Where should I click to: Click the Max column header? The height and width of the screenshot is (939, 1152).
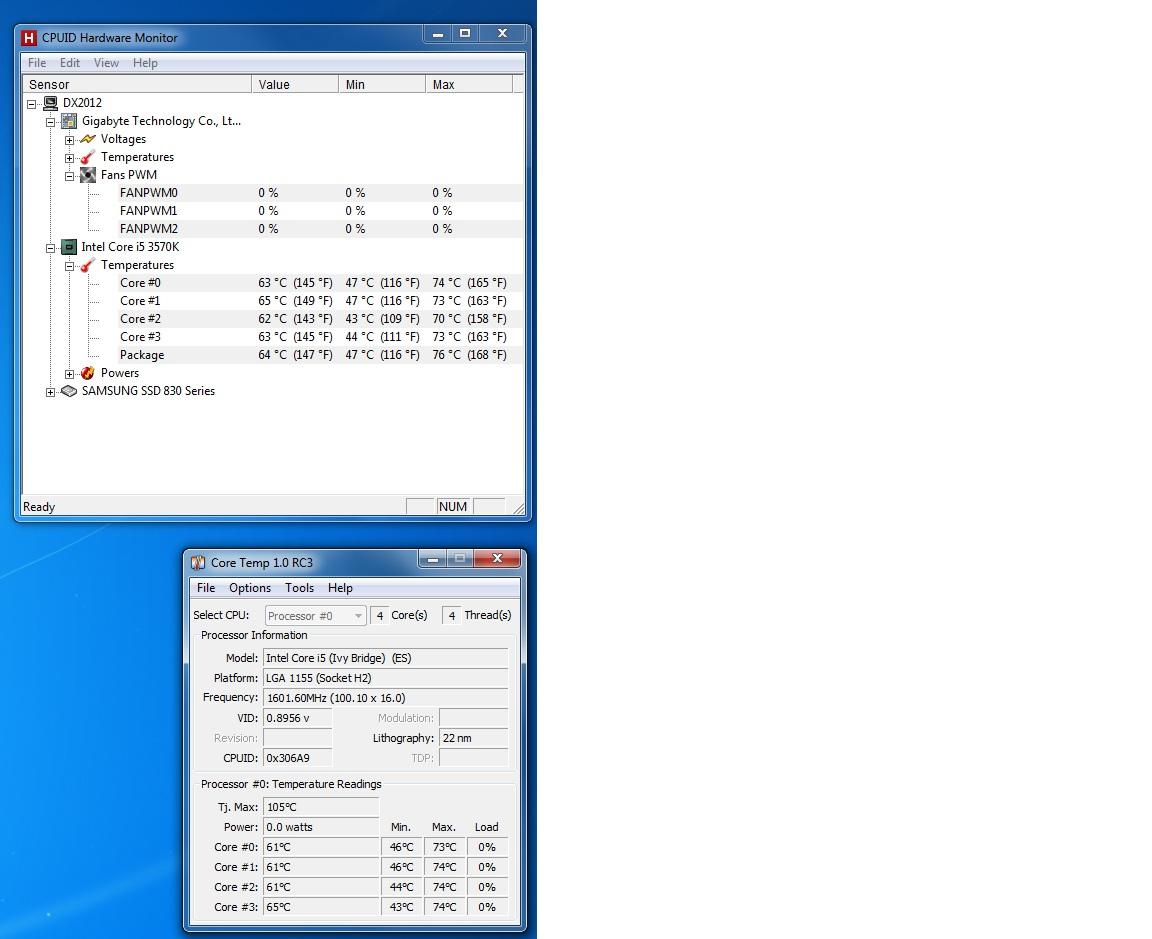469,84
